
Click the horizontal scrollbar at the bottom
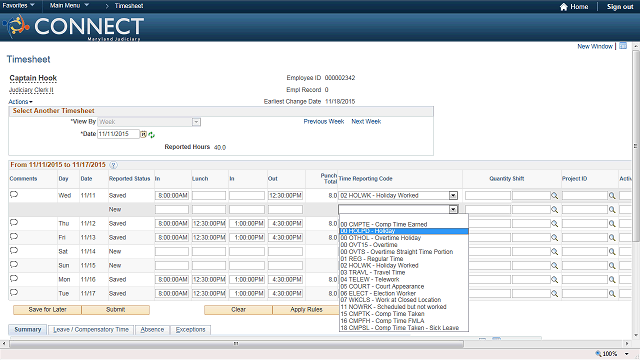pos(236,344)
